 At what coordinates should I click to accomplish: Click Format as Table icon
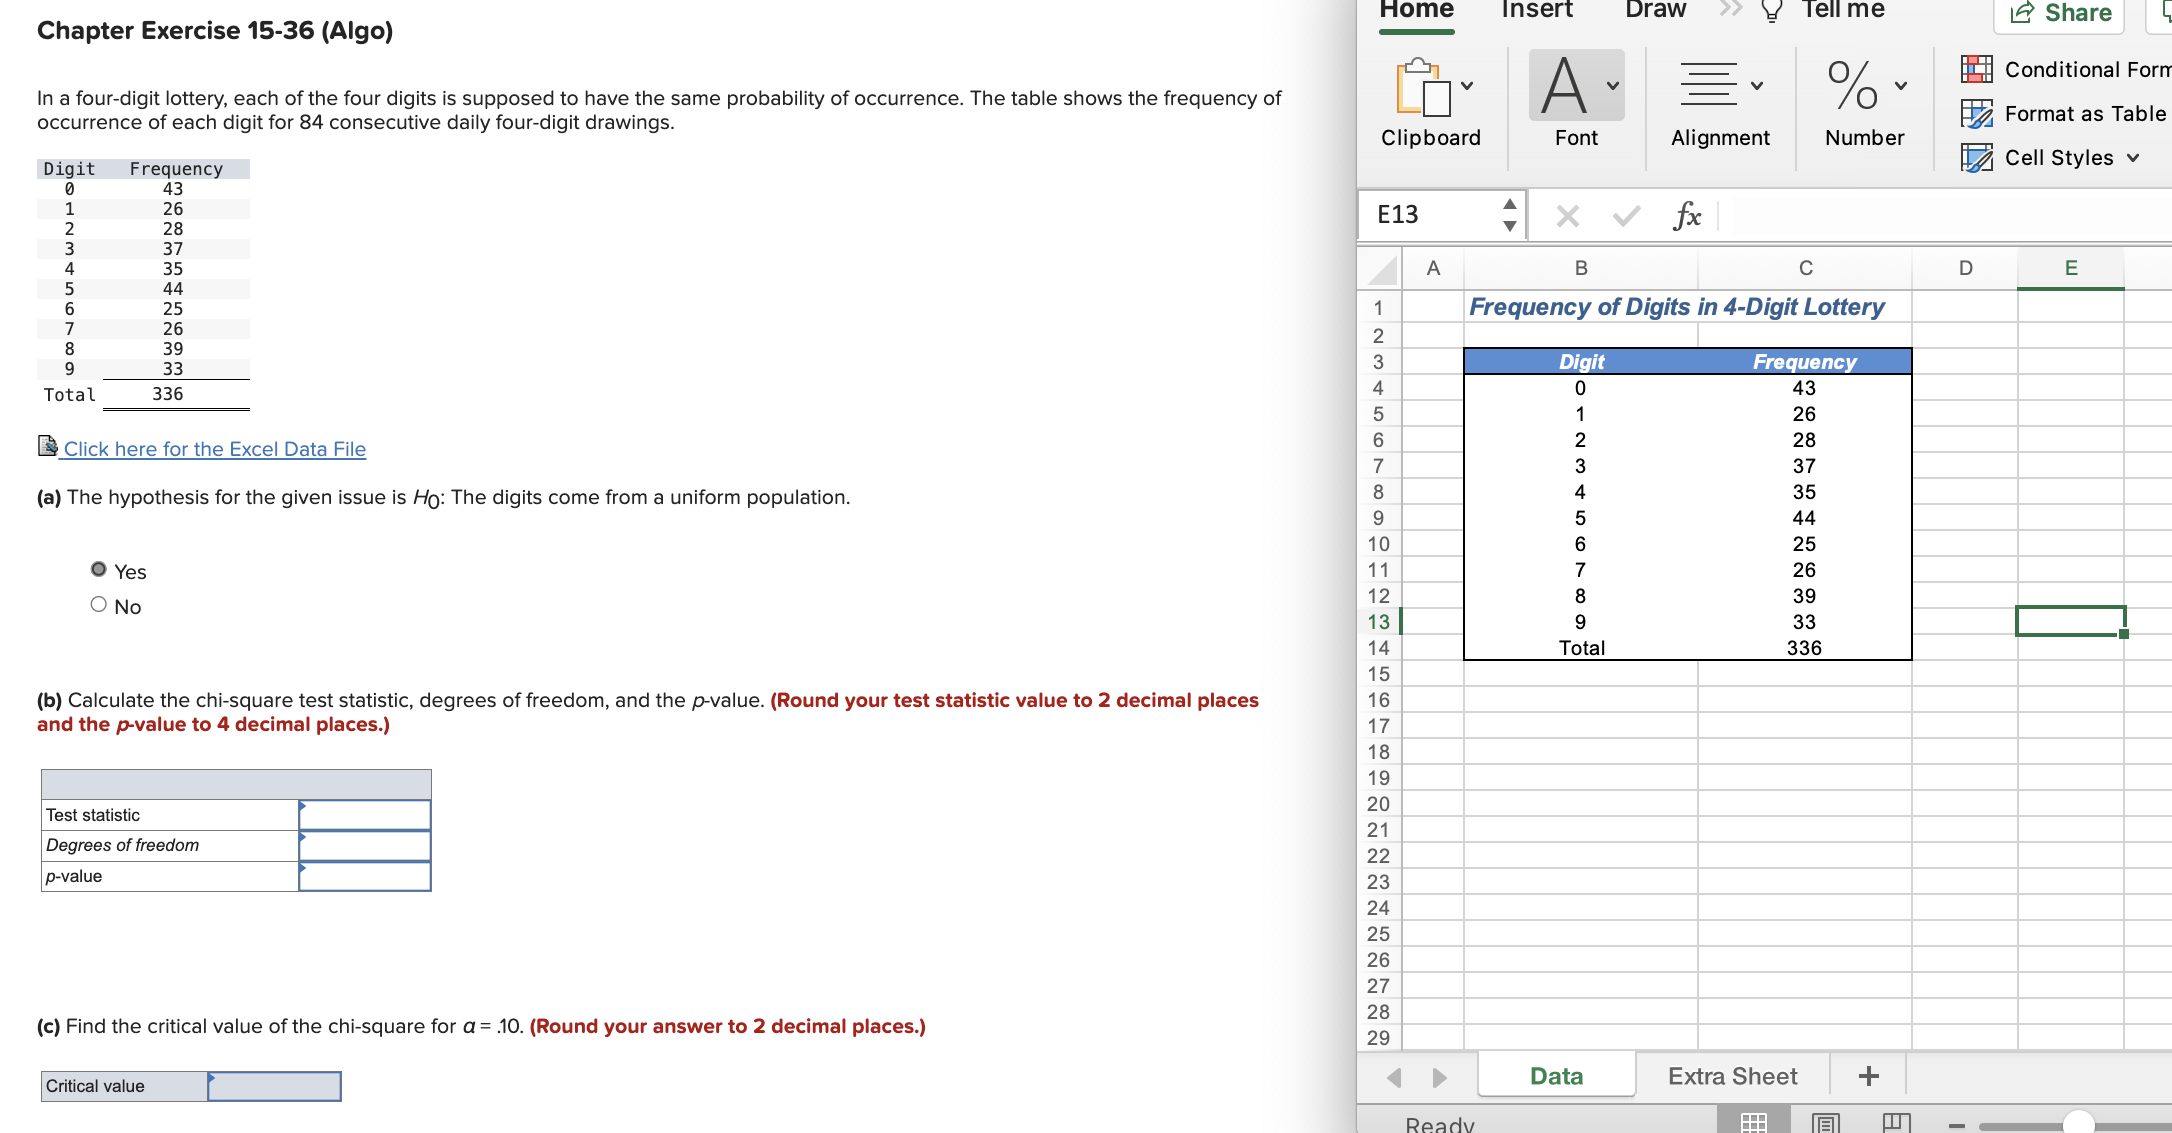(x=1976, y=114)
